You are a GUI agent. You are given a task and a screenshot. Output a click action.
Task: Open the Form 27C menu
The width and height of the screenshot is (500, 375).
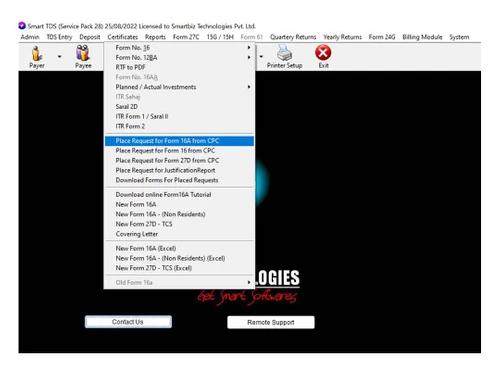[x=186, y=37]
